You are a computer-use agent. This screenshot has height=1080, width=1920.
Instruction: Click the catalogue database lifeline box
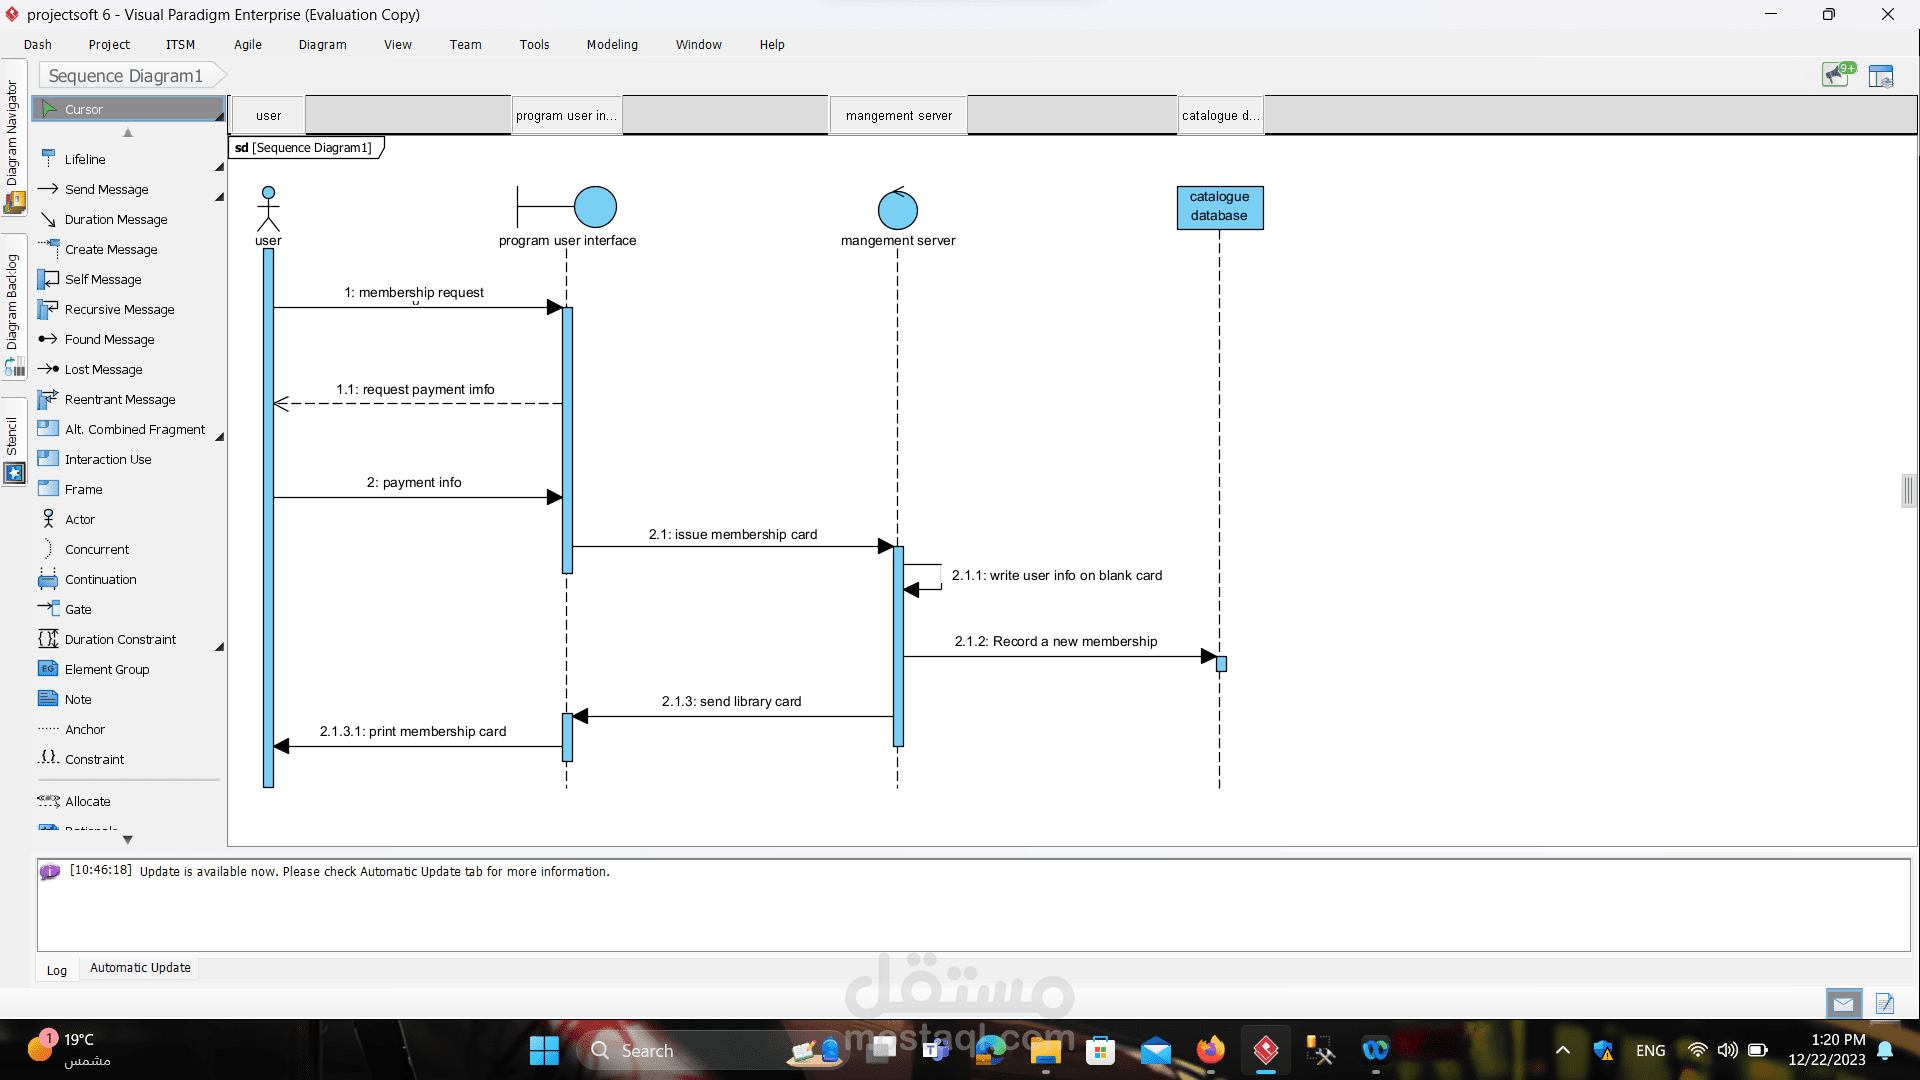pyautogui.click(x=1219, y=207)
